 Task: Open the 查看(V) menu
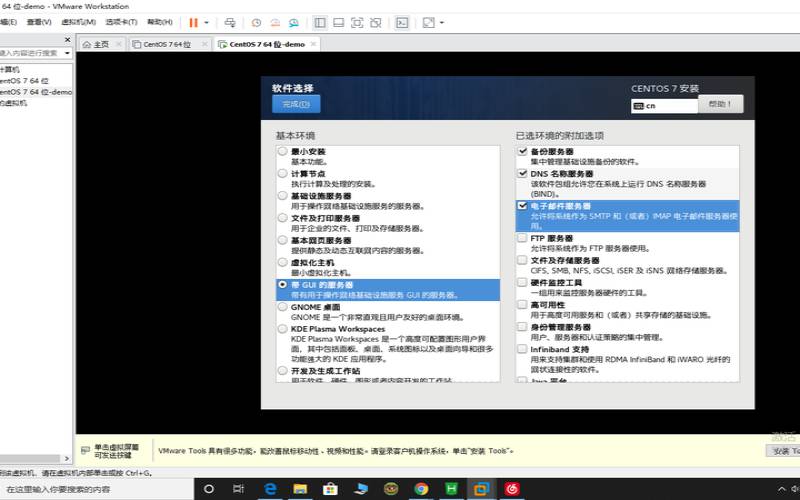pyautogui.click(x=39, y=22)
